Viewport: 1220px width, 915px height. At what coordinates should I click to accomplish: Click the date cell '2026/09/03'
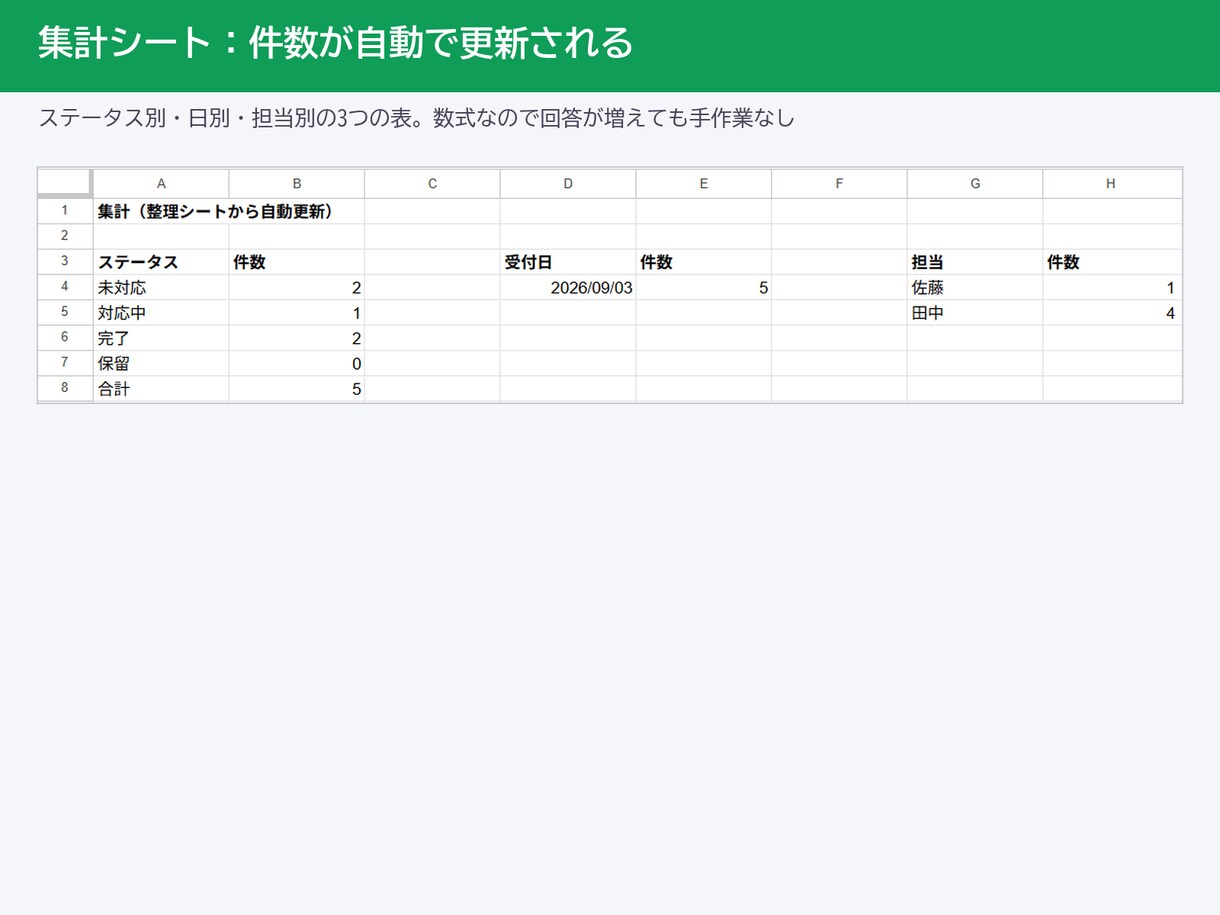(x=568, y=287)
